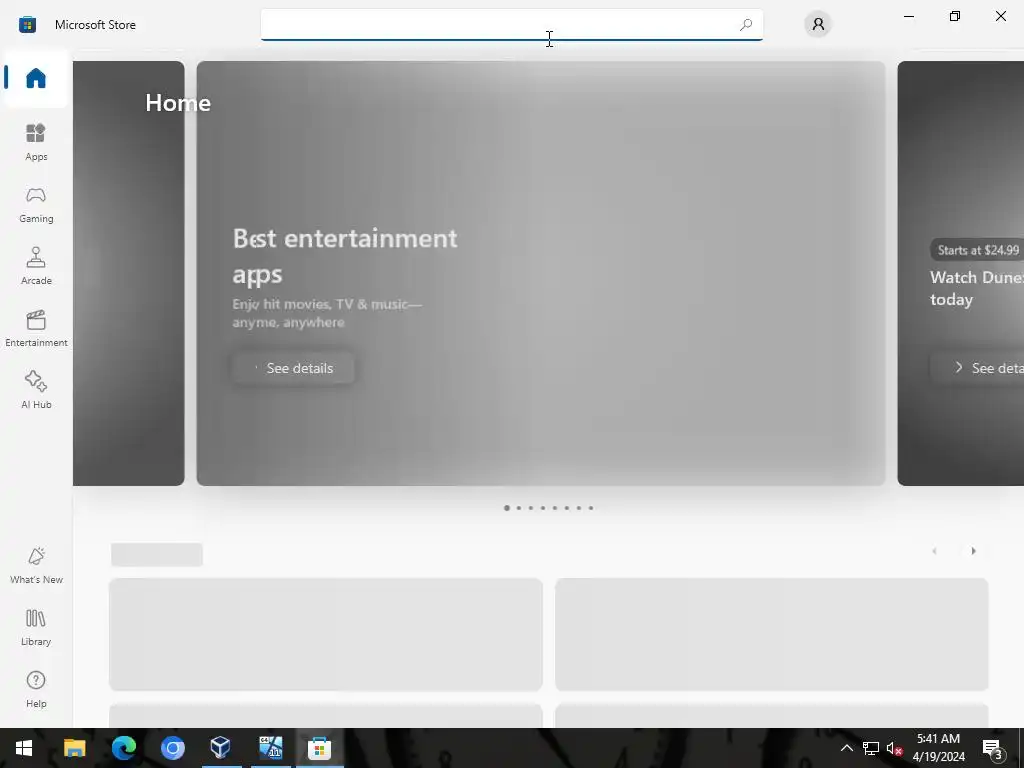Open What's New in sidebar
The height and width of the screenshot is (768, 1024).
36,566
